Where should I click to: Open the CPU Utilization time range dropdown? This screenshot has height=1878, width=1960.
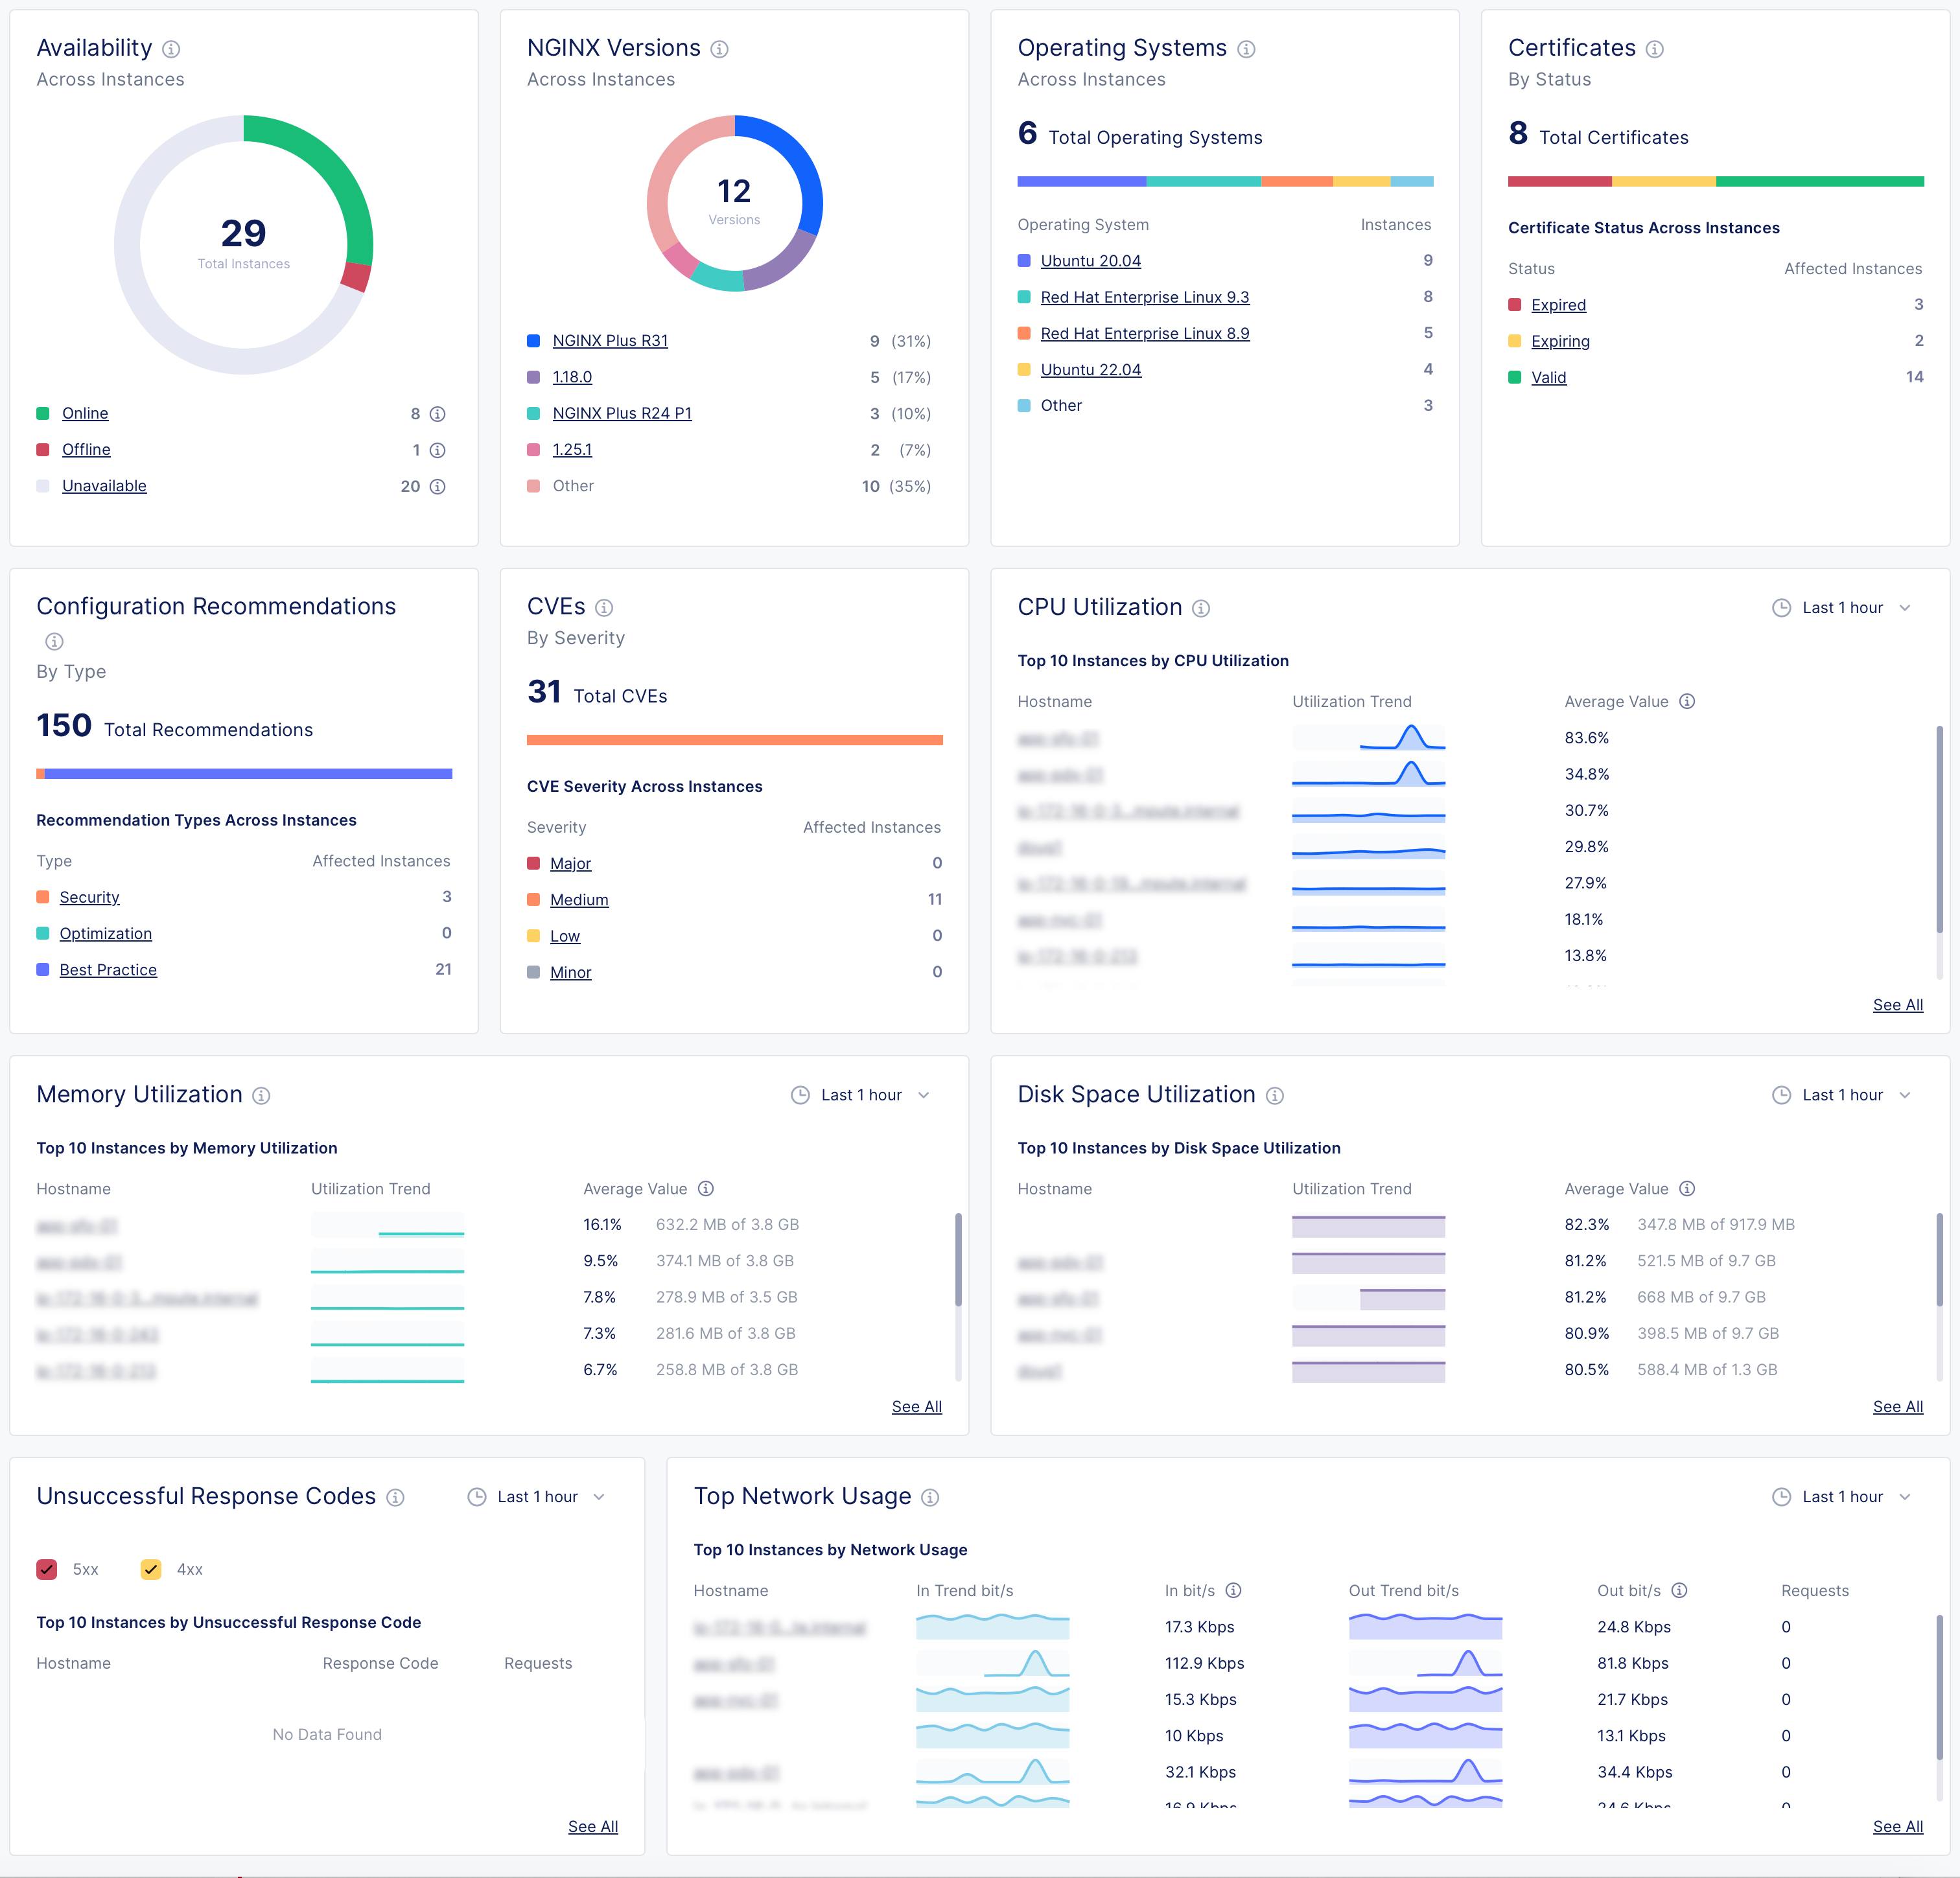1905,607
